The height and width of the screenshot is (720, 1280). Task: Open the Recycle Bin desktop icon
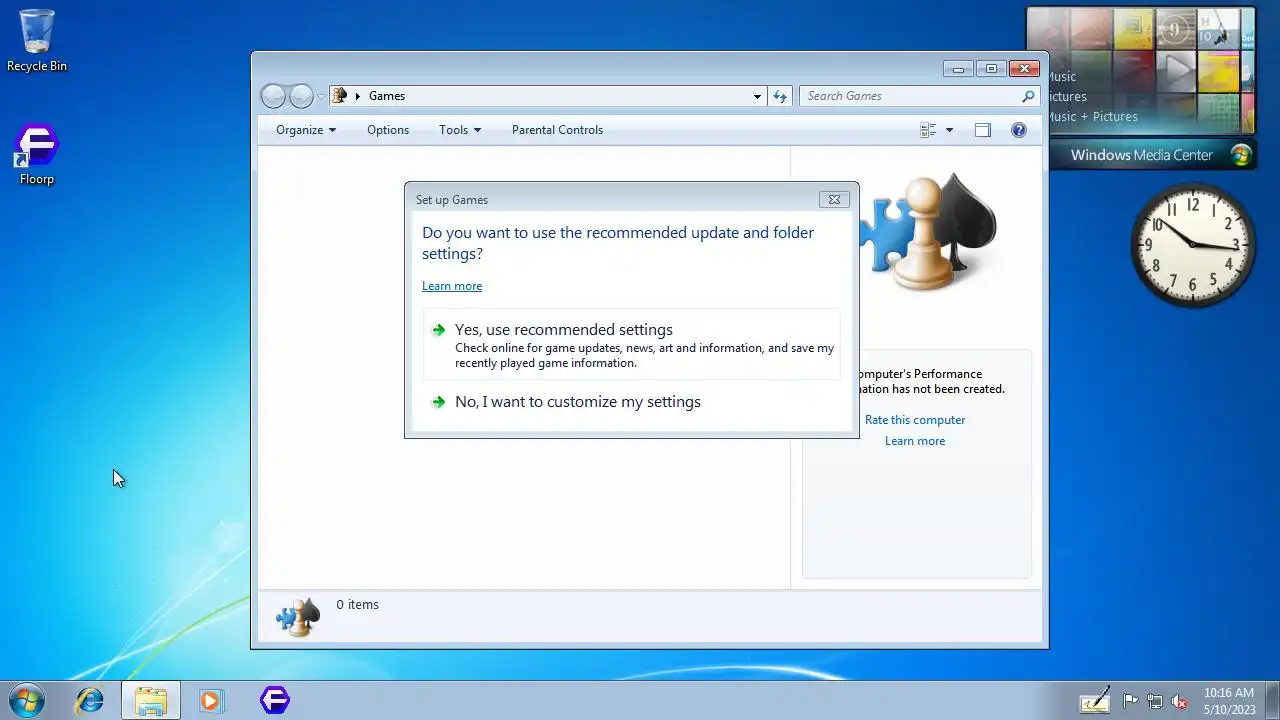tap(37, 41)
